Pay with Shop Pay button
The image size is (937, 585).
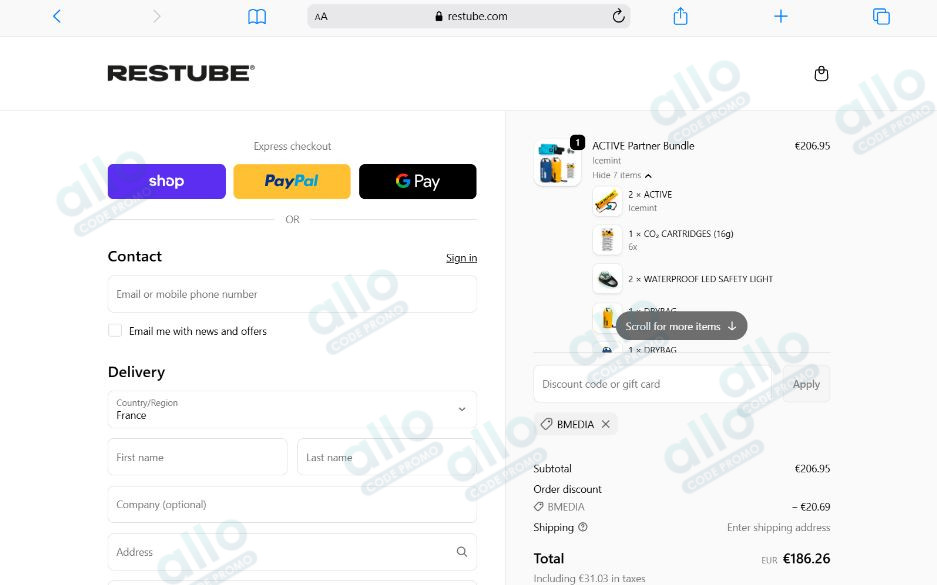tap(167, 181)
